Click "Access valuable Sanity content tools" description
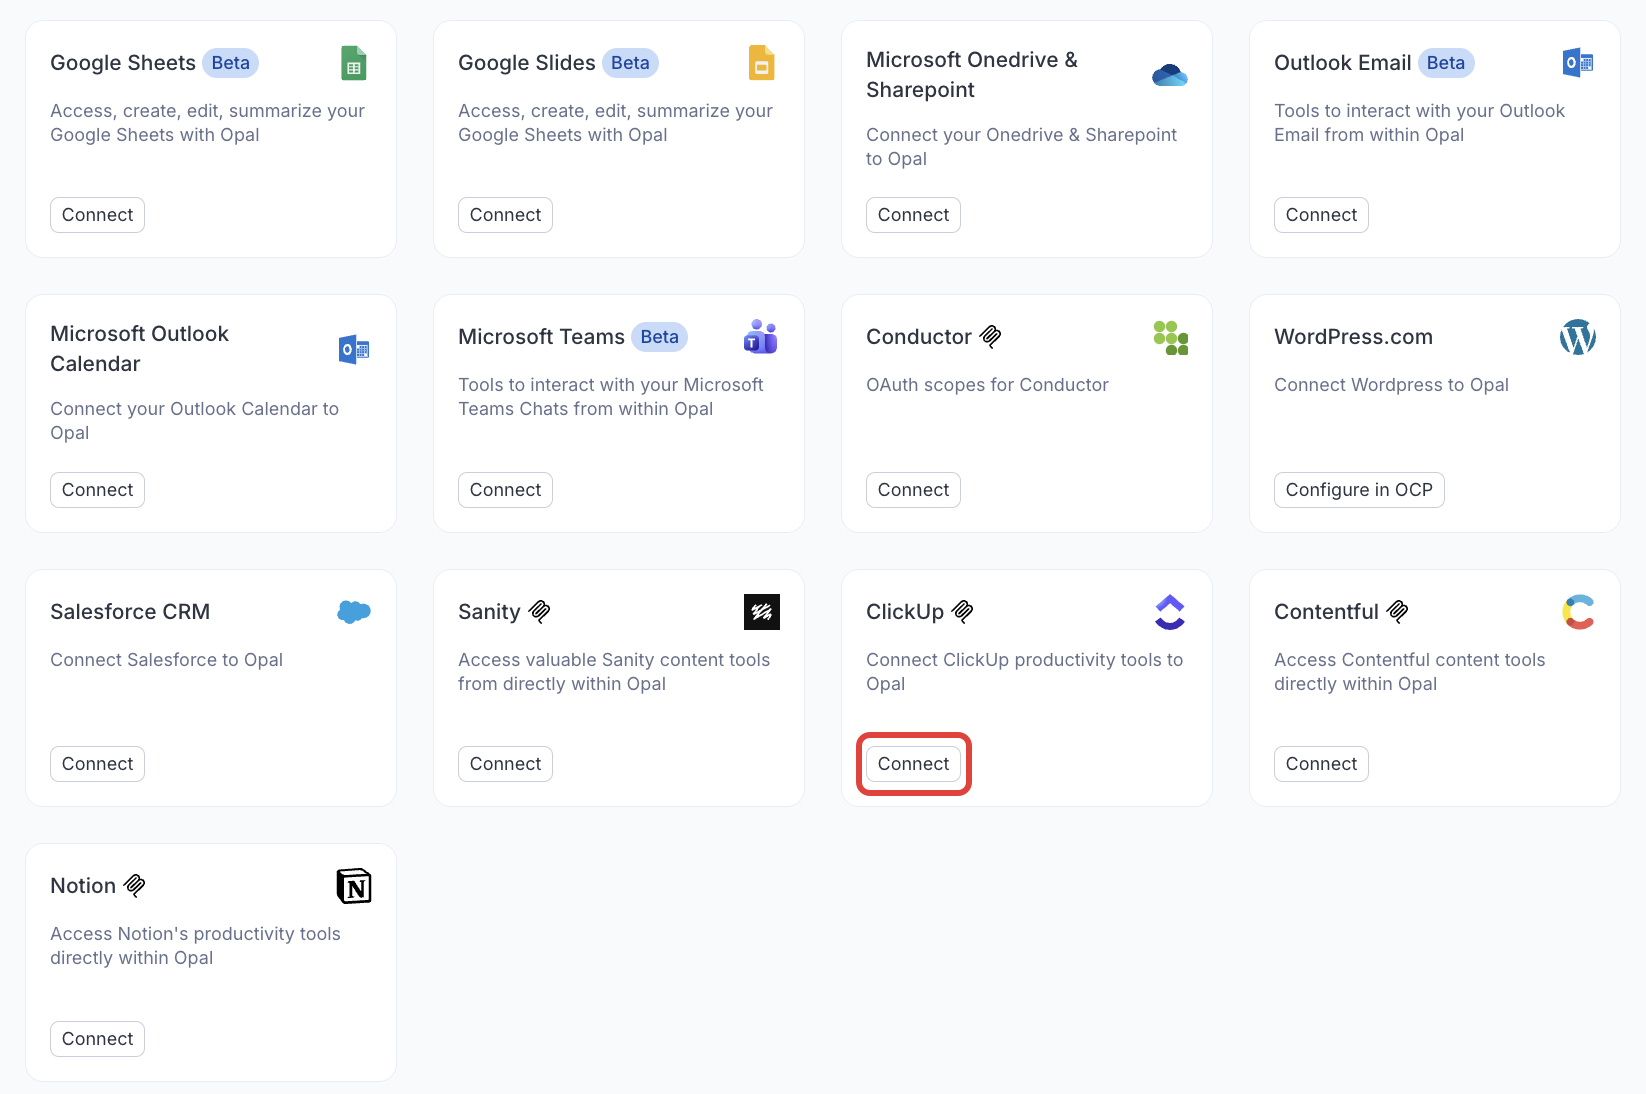This screenshot has width=1646, height=1094. click(x=614, y=672)
